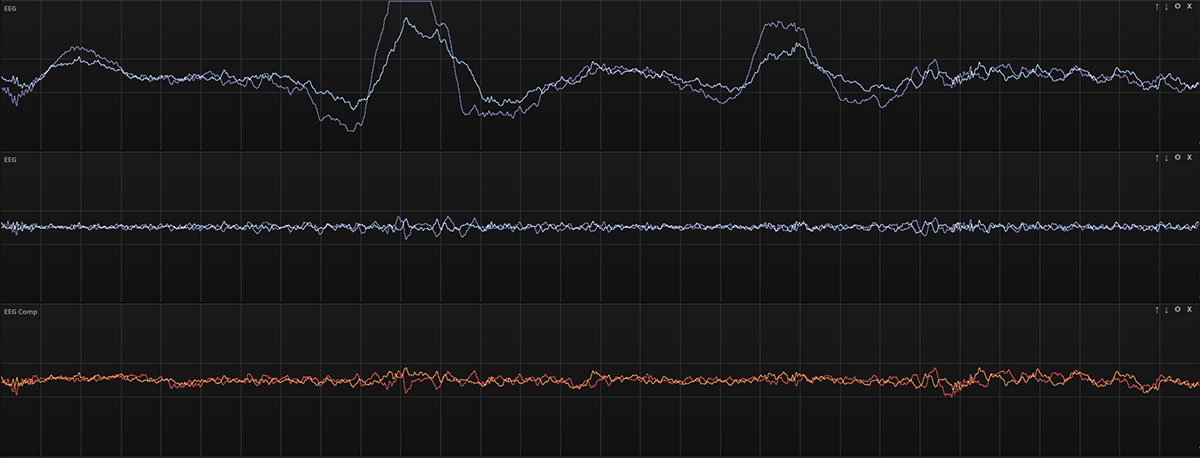Close the top EEG panel
The height and width of the screenshot is (458, 1200).
click(x=1189, y=7)
